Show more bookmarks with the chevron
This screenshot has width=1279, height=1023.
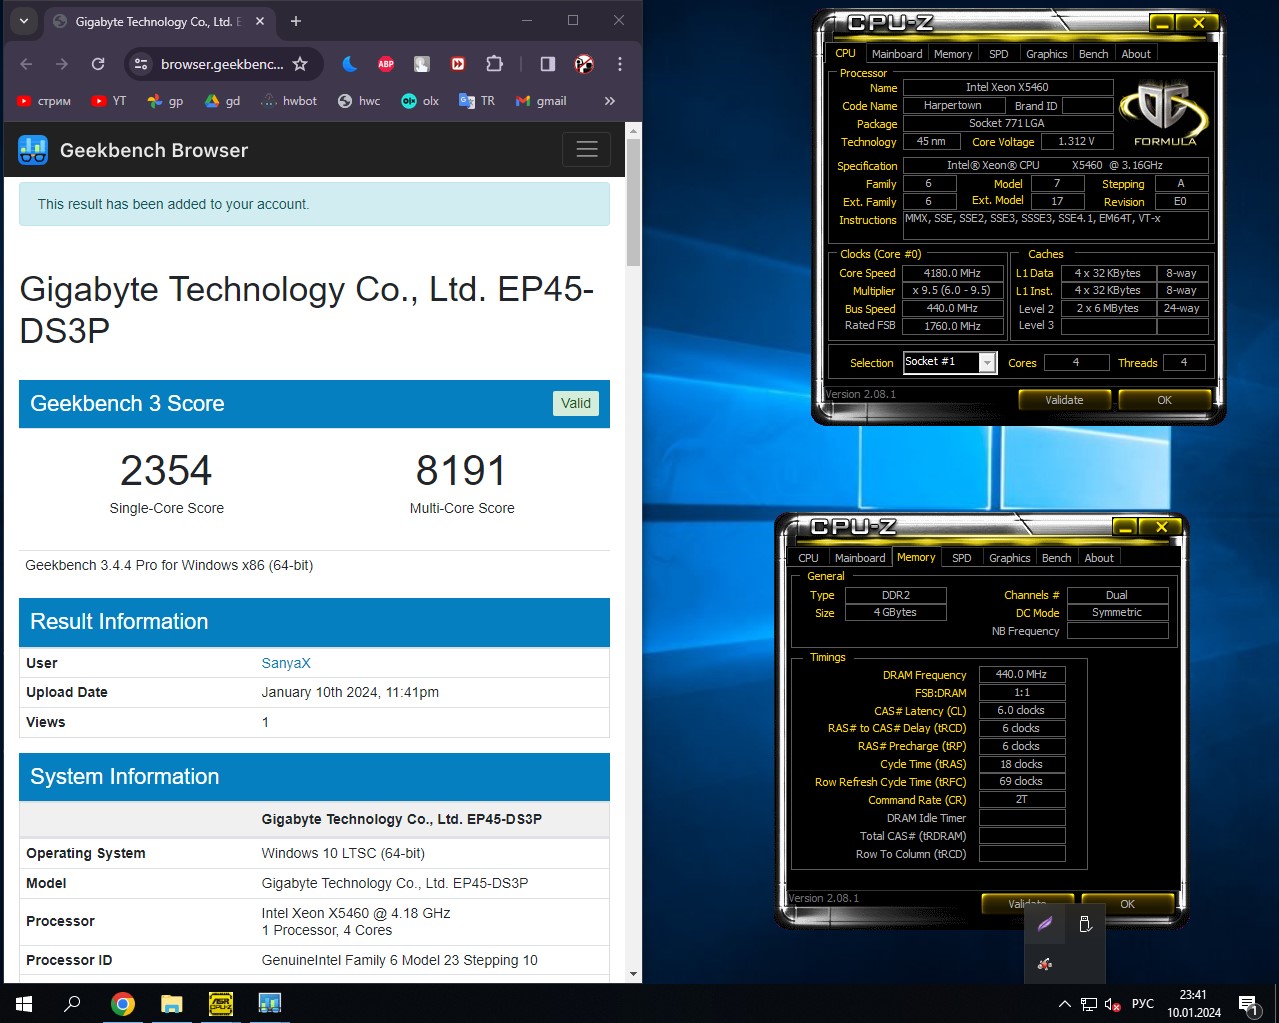pyautogui.click(x=610, y=101)
